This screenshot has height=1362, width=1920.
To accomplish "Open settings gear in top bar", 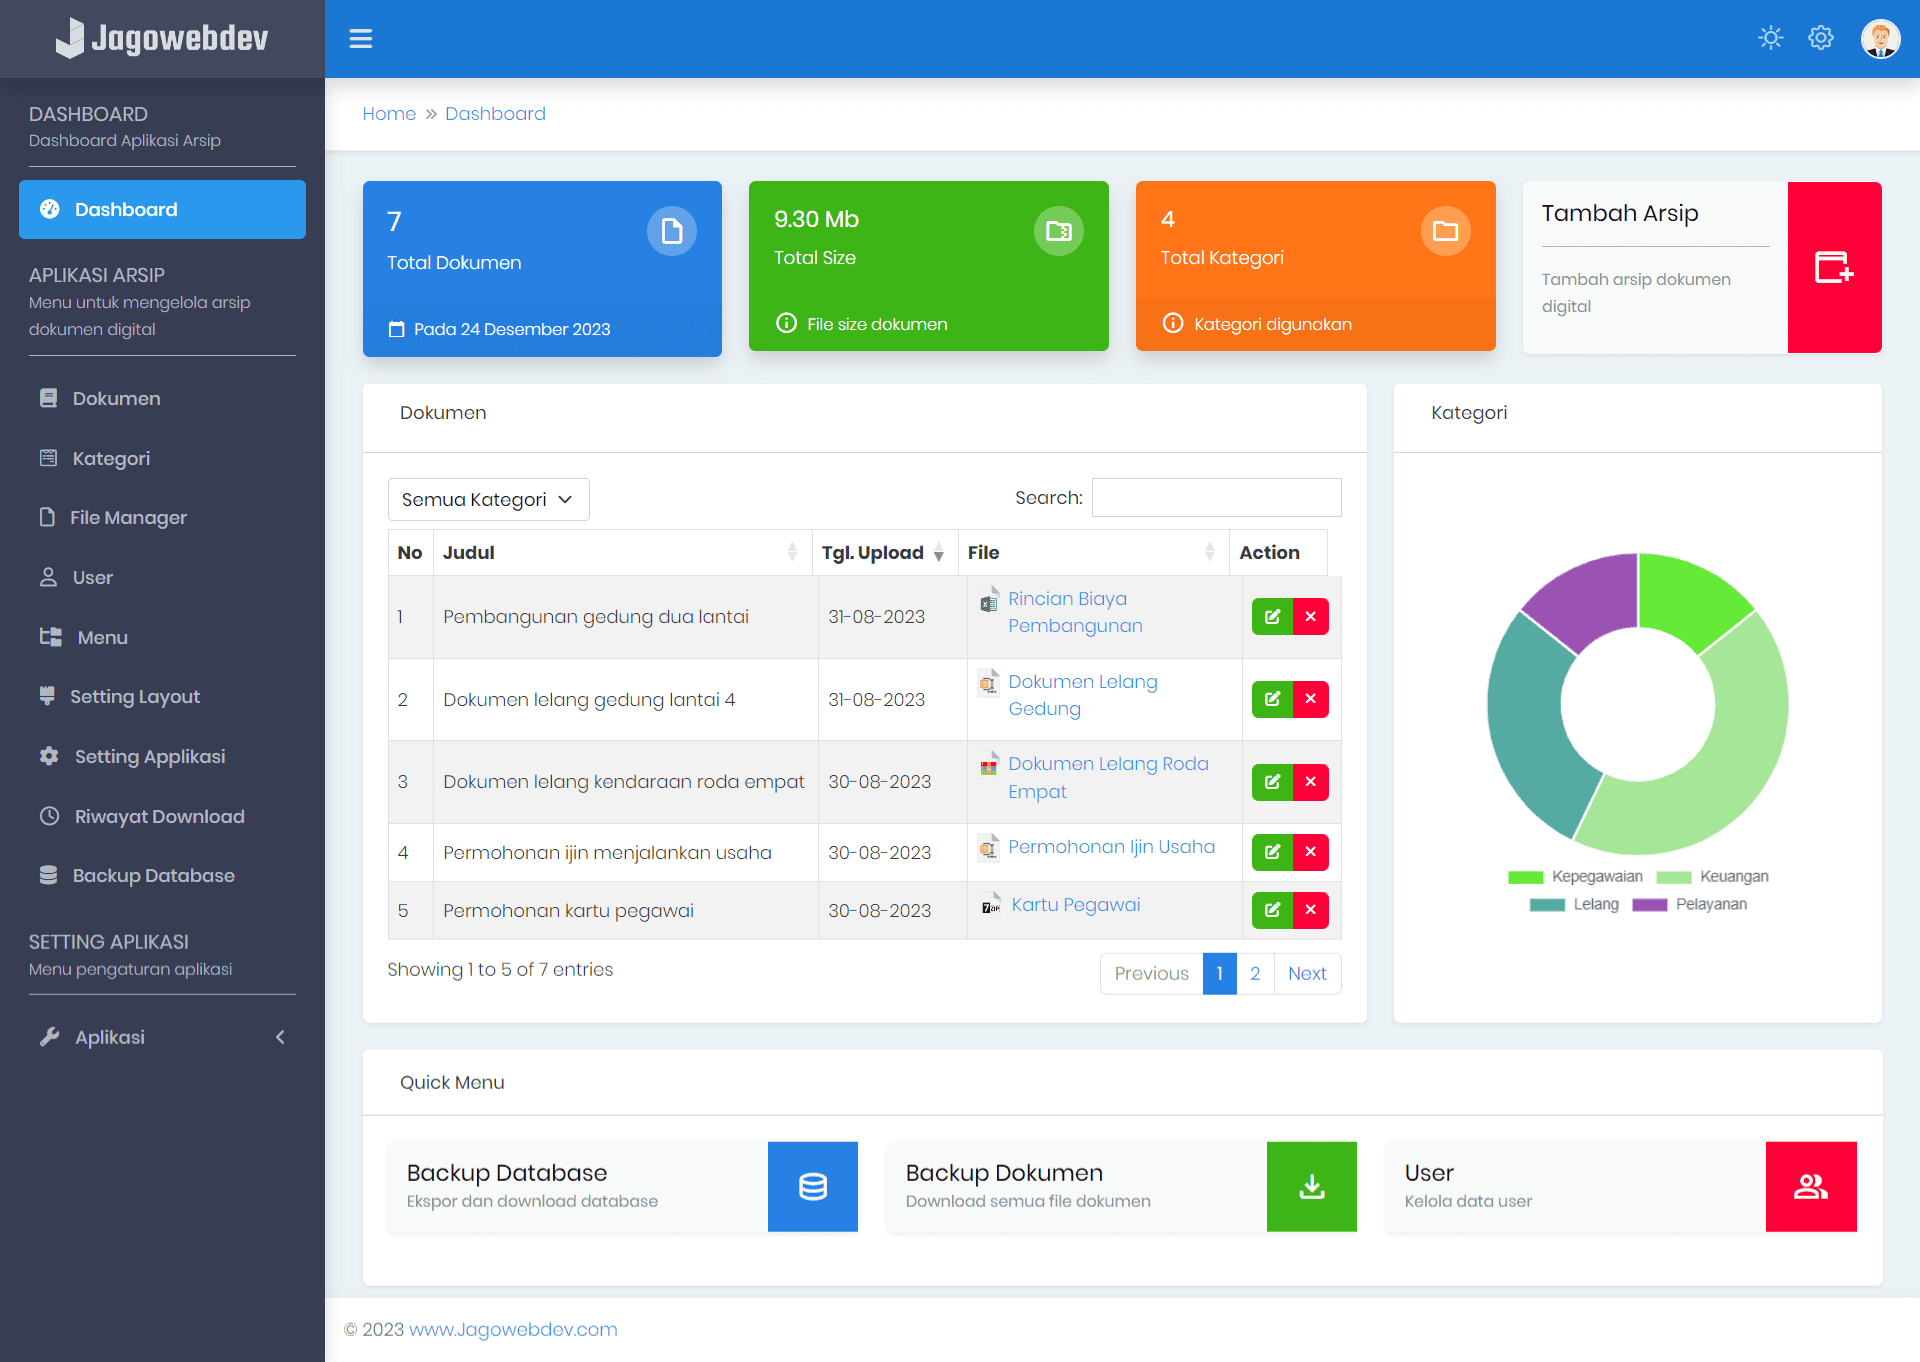I will click(1821, 38).
